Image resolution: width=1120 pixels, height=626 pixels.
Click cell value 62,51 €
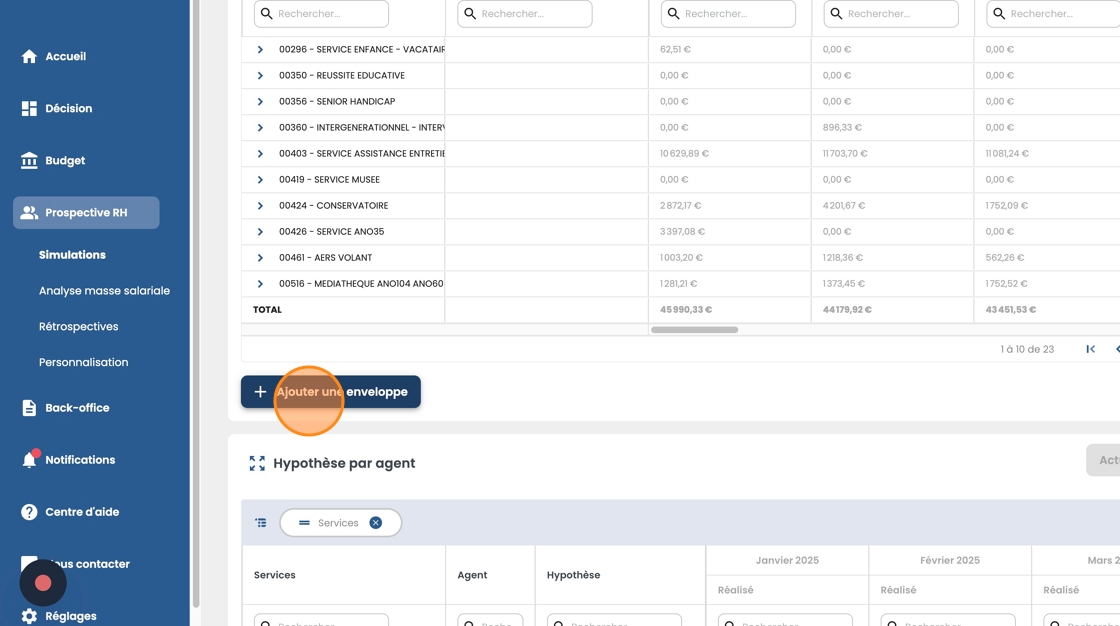click(675, 49)
